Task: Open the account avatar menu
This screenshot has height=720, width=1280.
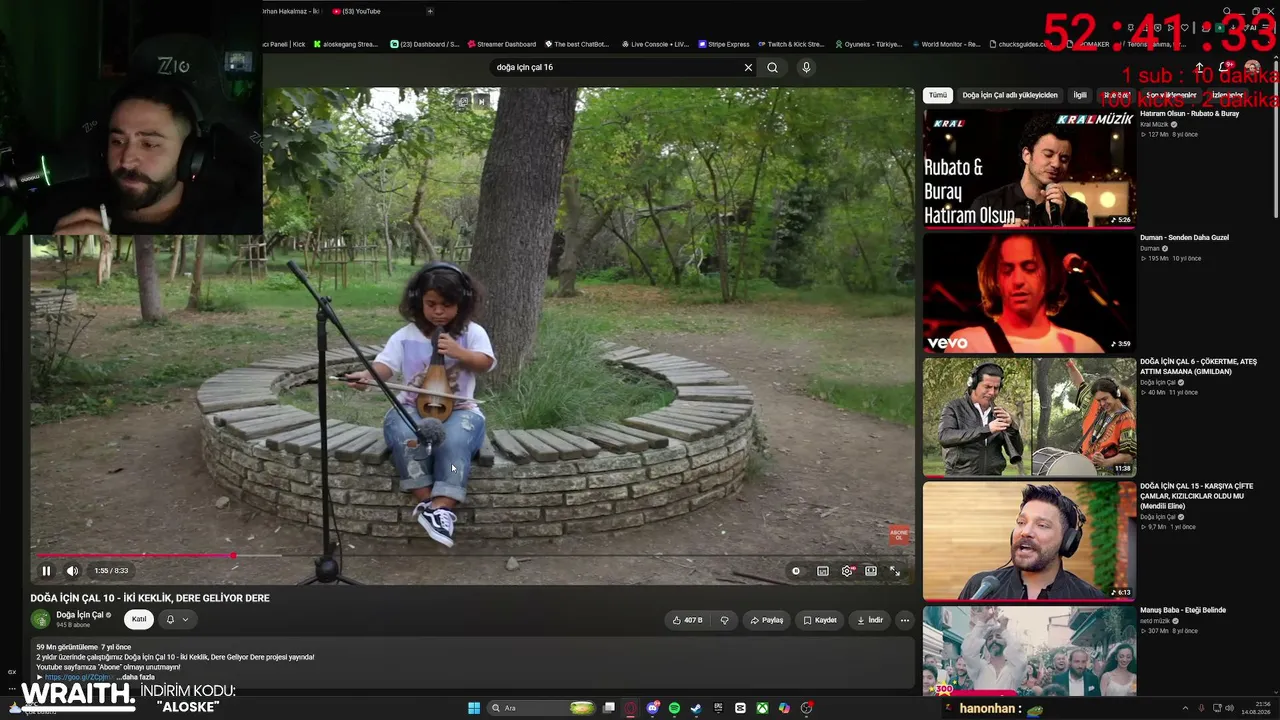Action: tap(1252, 68)
